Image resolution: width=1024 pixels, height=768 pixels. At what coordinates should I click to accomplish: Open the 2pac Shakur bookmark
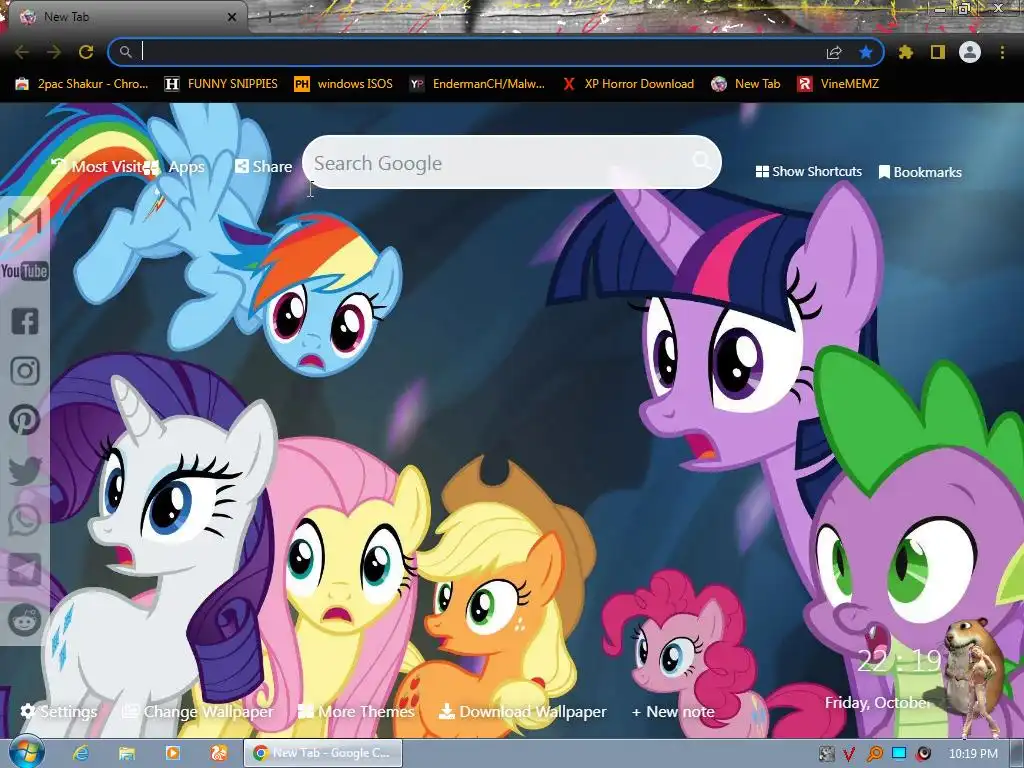coord(82,84)
